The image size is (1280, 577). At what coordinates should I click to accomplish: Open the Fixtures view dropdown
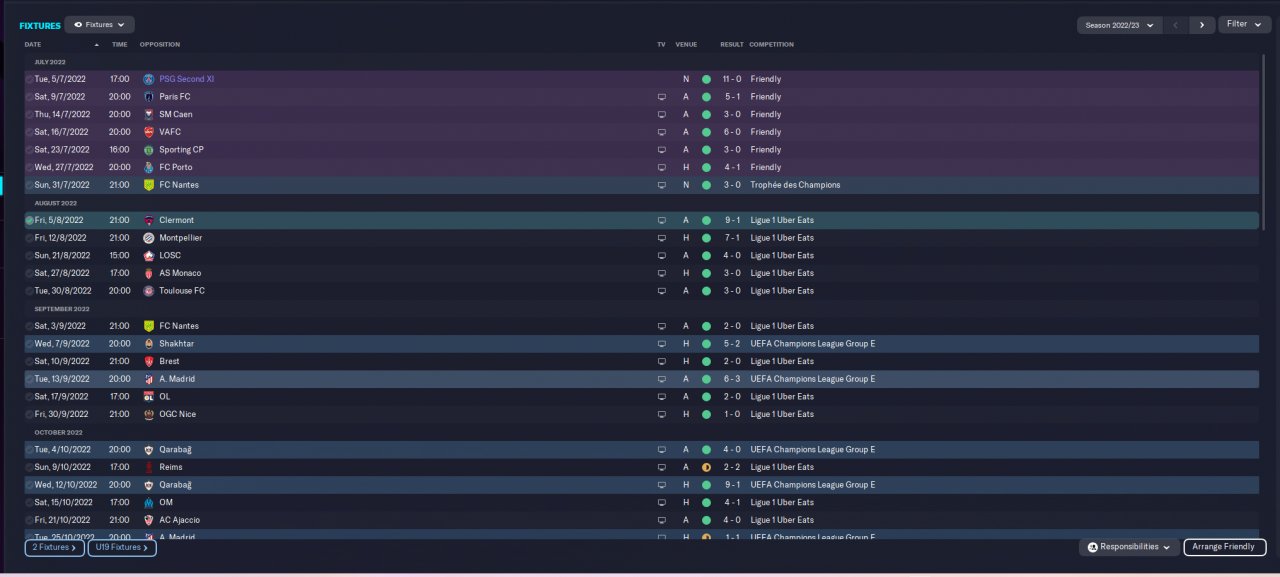click(x=100, y=25)
